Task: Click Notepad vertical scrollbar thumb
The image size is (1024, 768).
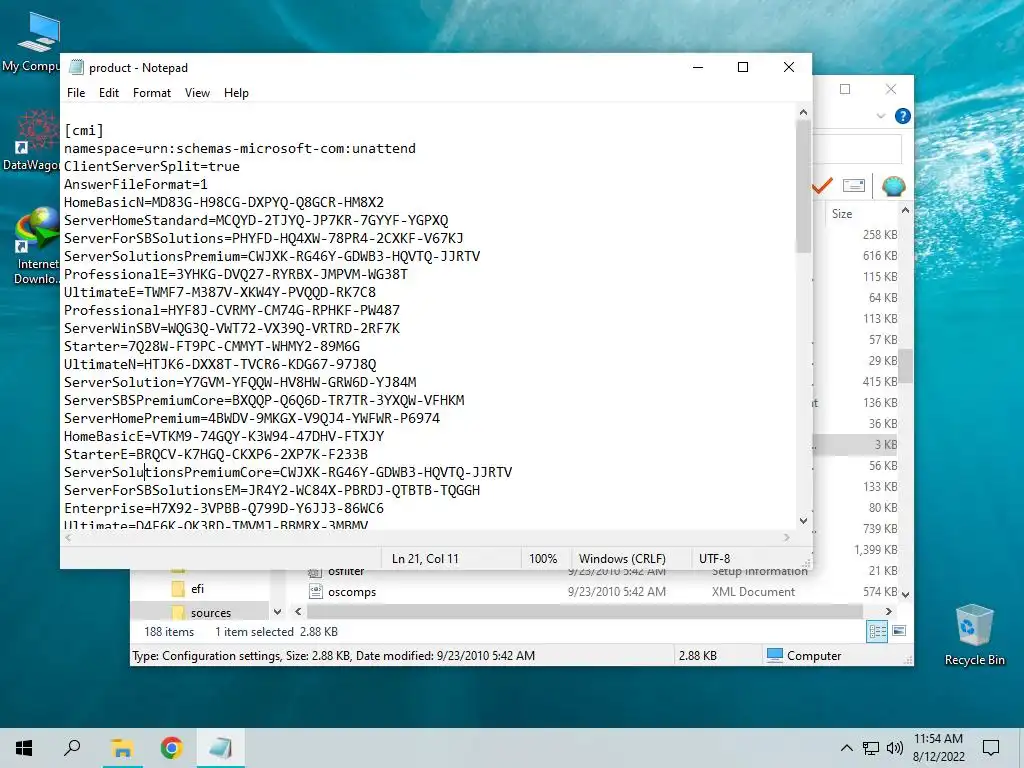Action: pyautogui.click(x=803, y=186)
